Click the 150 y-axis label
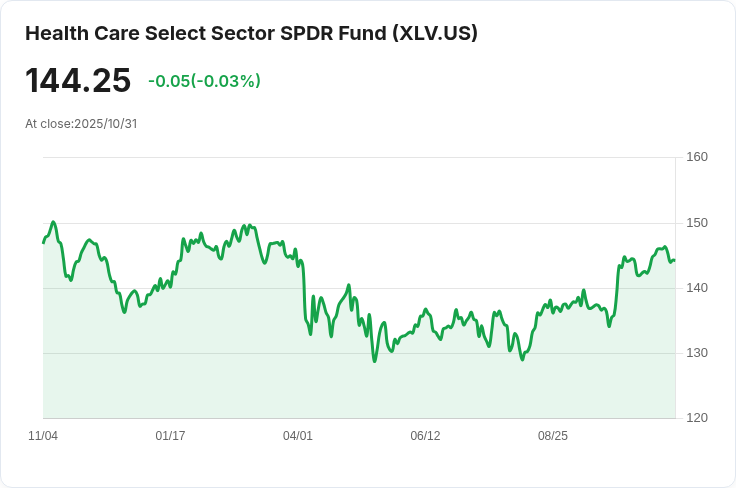Viewport: 736px width, 488px height. pos(697,223)
